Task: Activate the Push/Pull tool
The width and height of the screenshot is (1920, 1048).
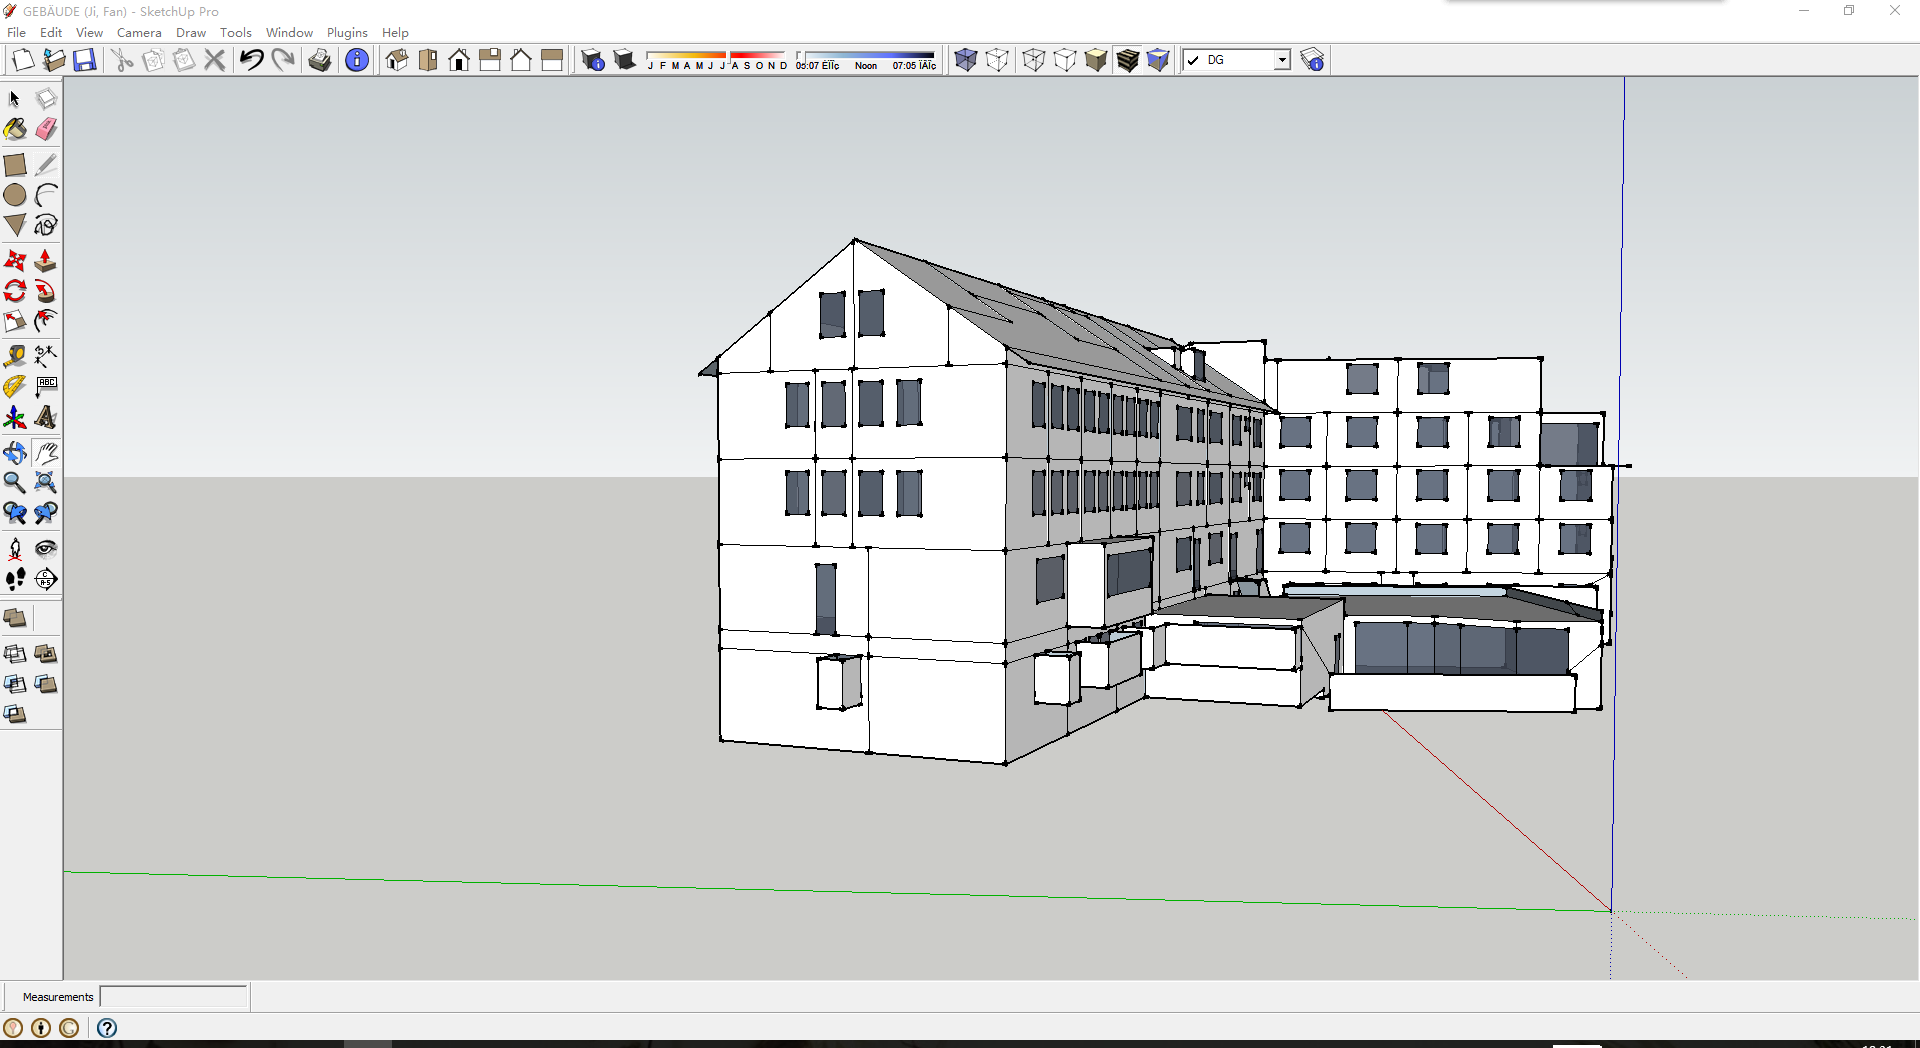Action: [46, 261]
